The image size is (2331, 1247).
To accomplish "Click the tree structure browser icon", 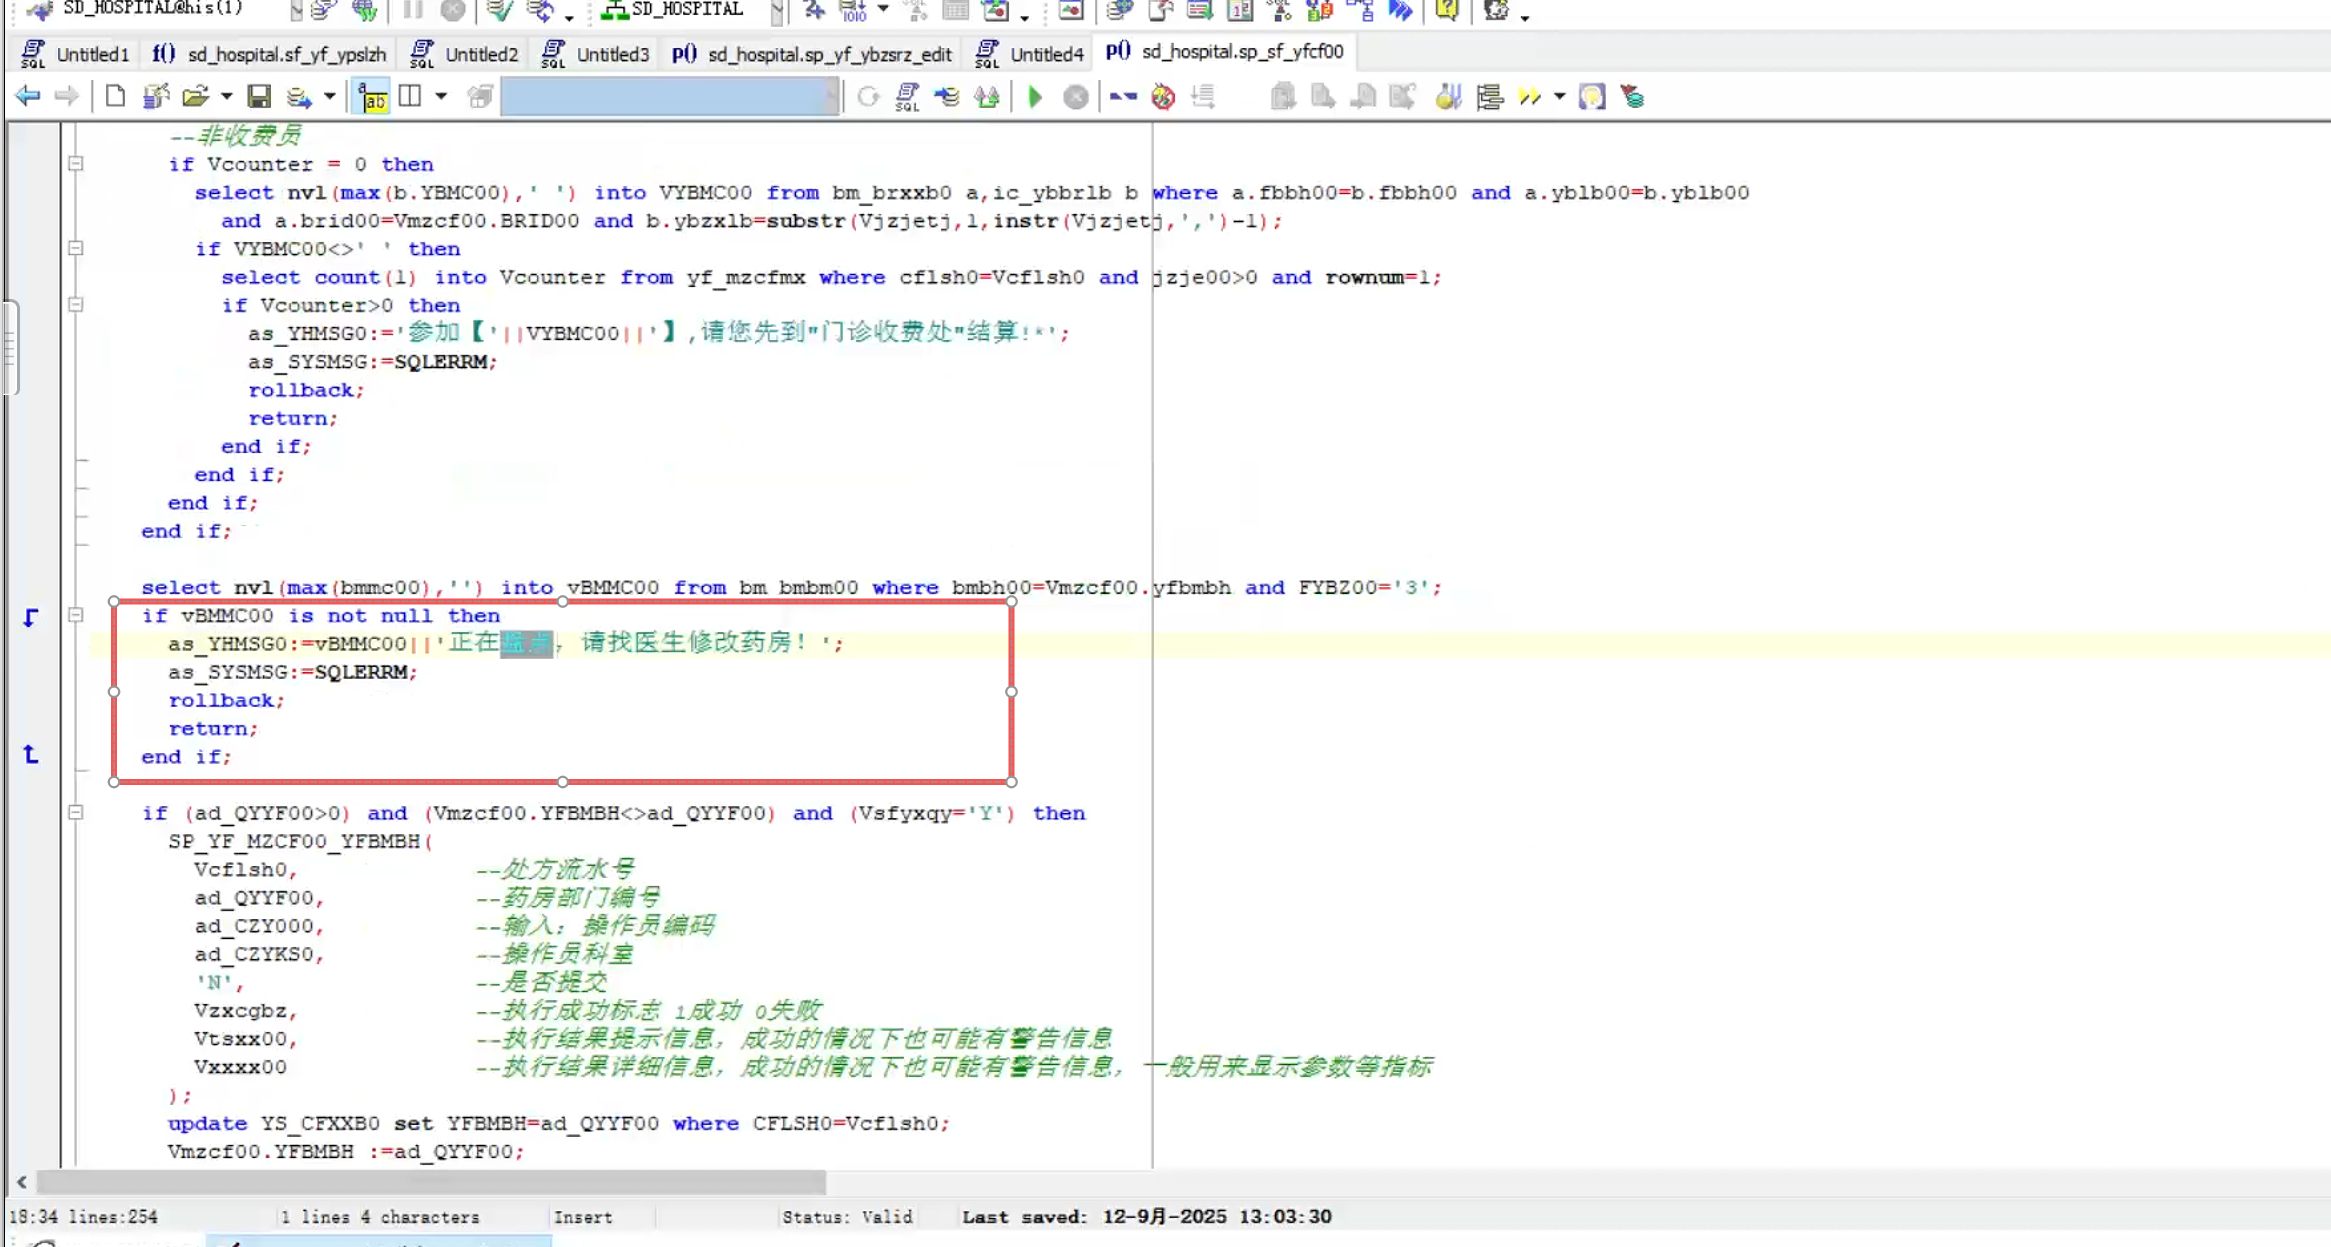I will click(x=1489, y=97).
